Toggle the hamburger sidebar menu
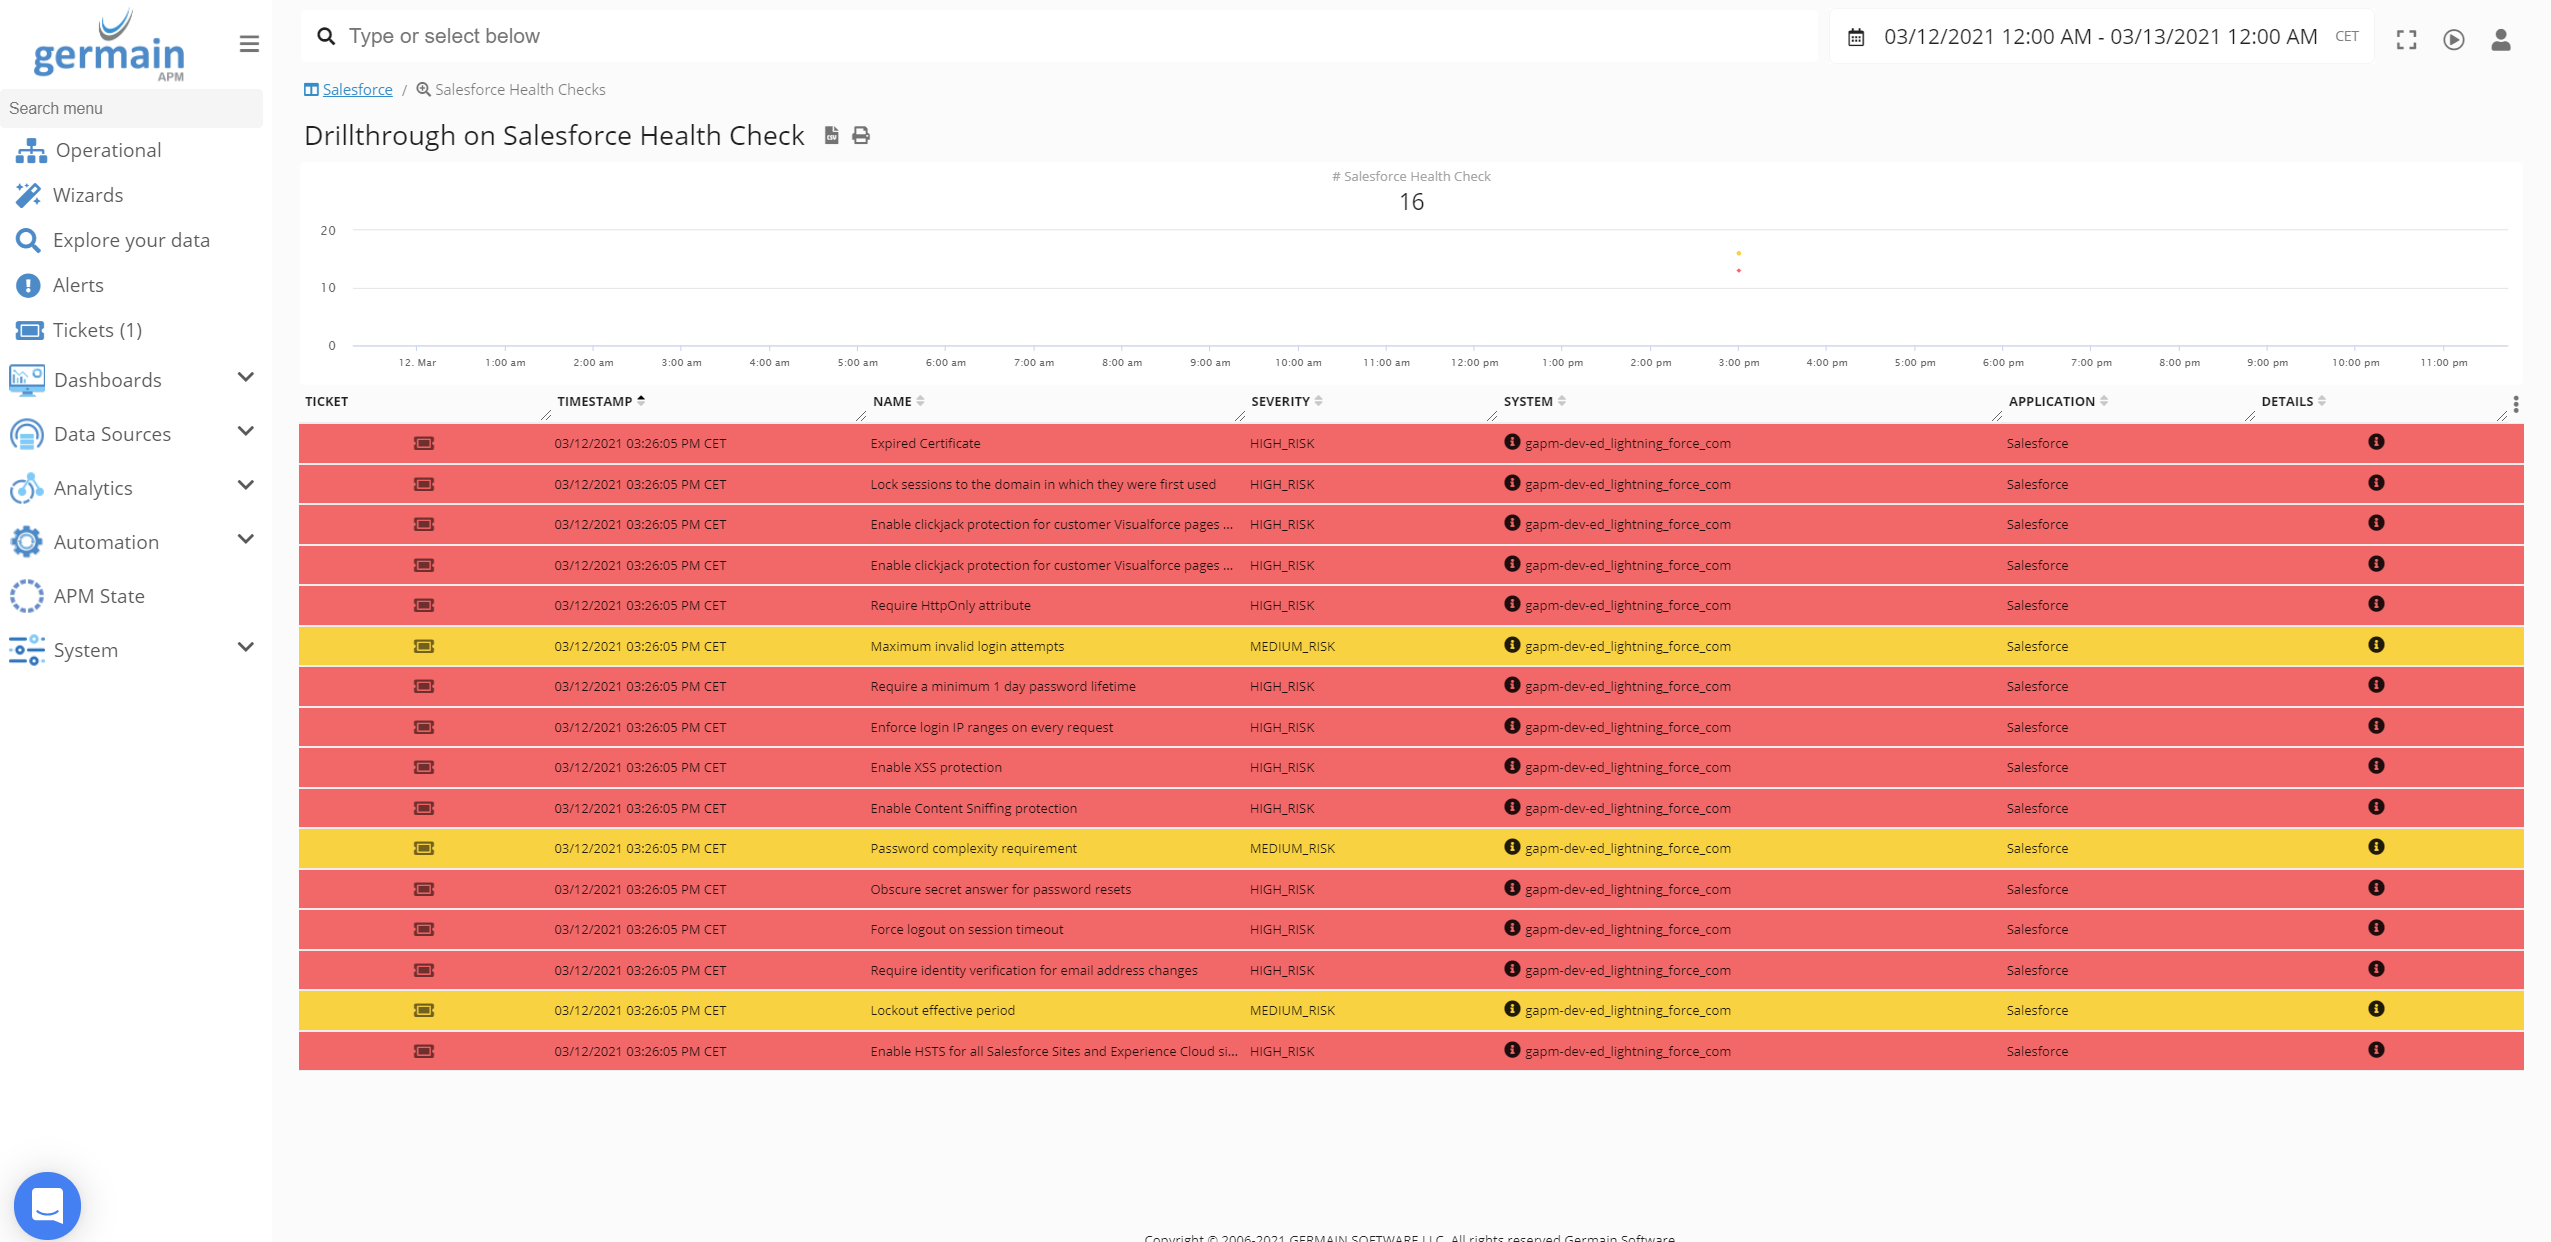This screenshot has height=1242, width=2551. [x=249, y=44]
